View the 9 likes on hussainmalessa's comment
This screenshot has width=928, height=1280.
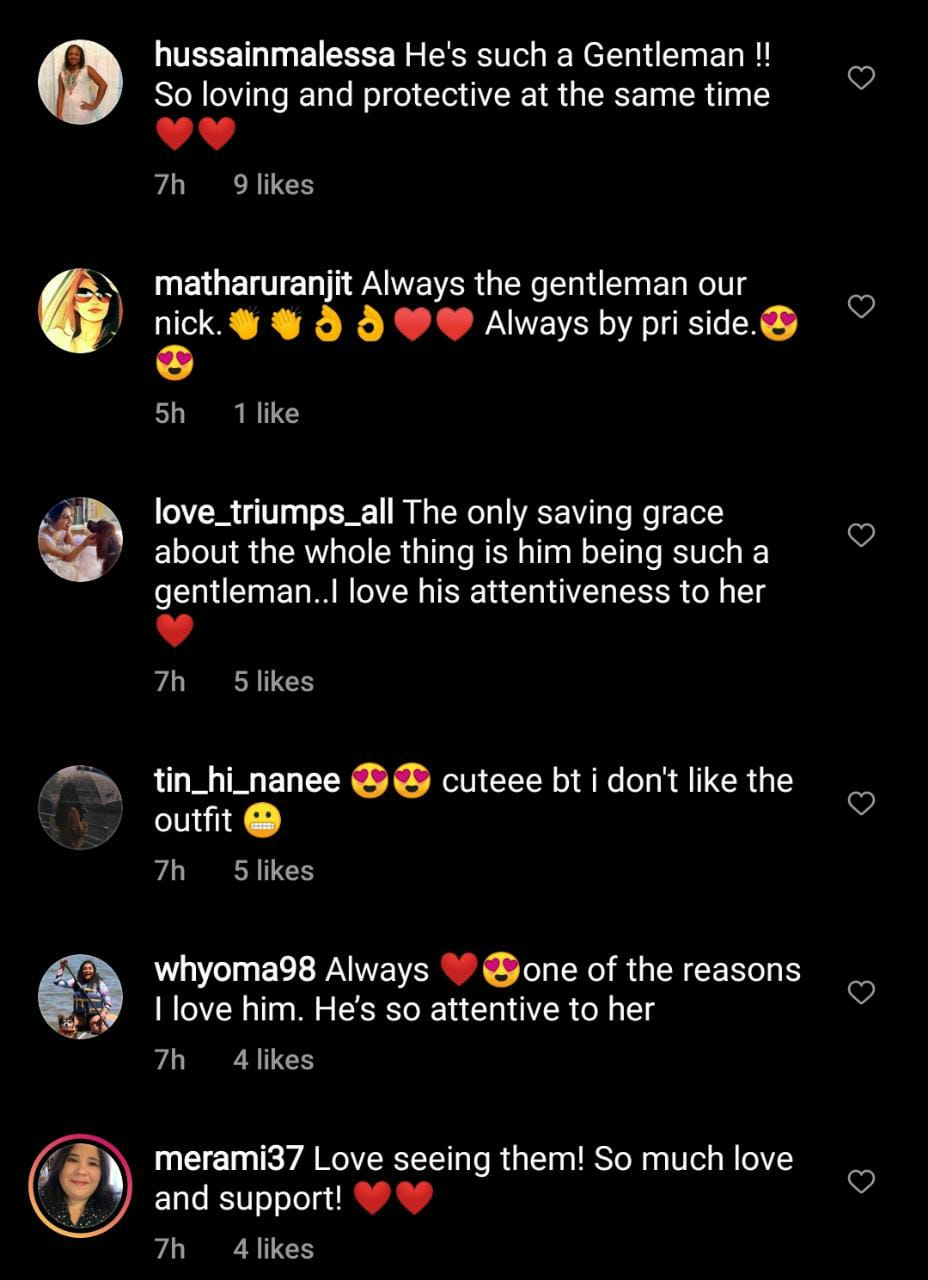coord(273,185)
